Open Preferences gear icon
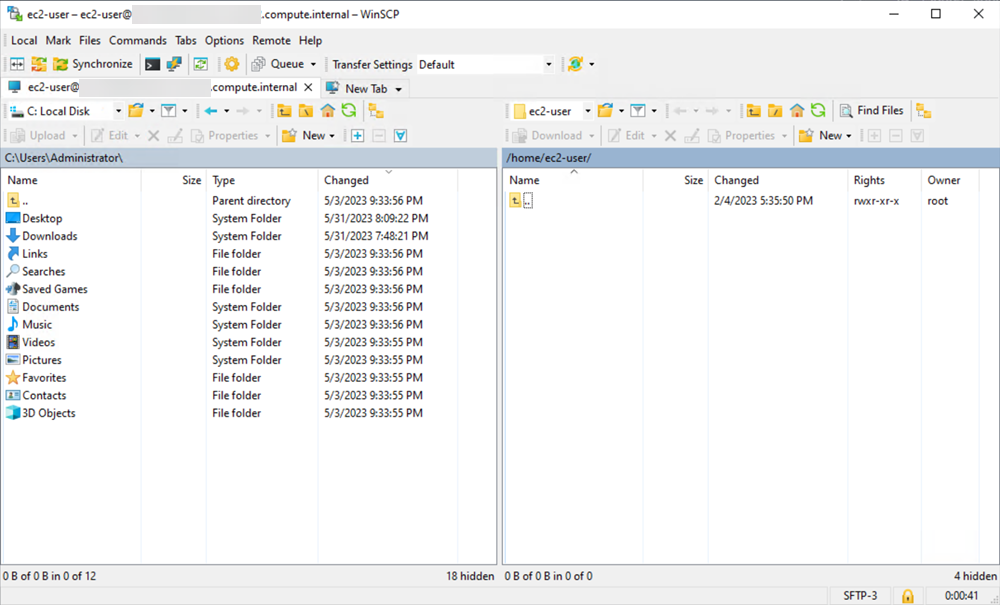 coord(232,64)
